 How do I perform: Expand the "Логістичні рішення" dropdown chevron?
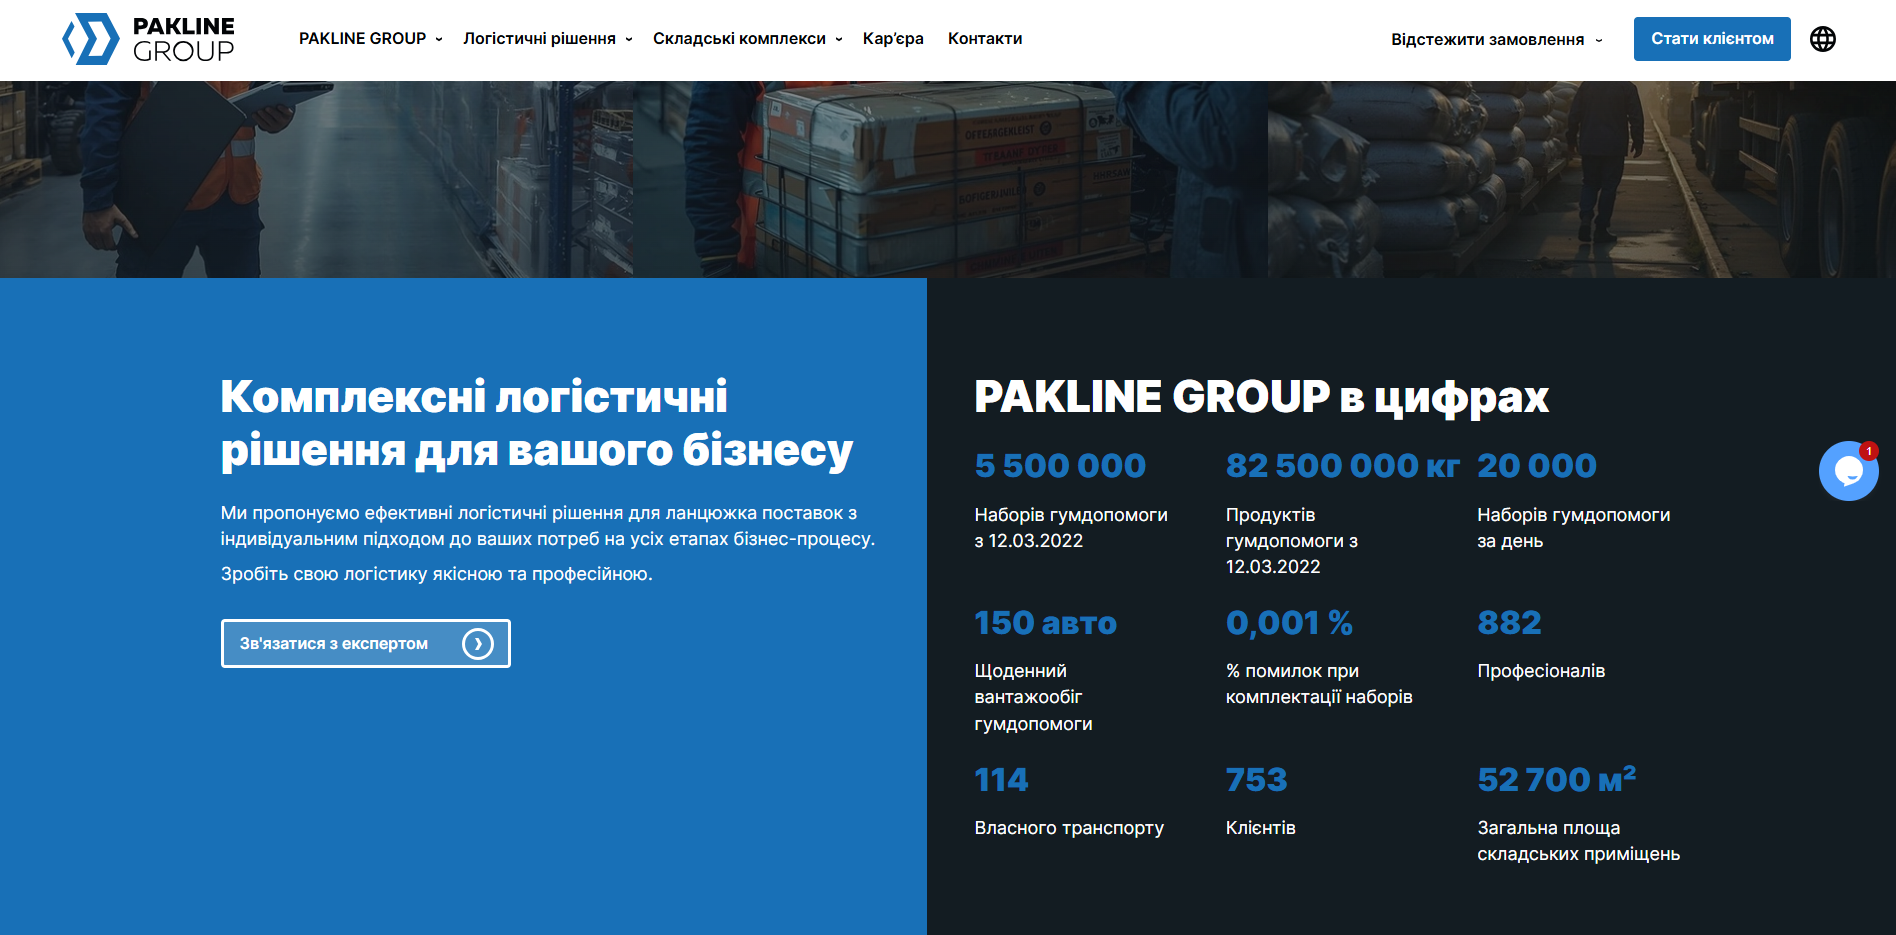click(628, 39)
